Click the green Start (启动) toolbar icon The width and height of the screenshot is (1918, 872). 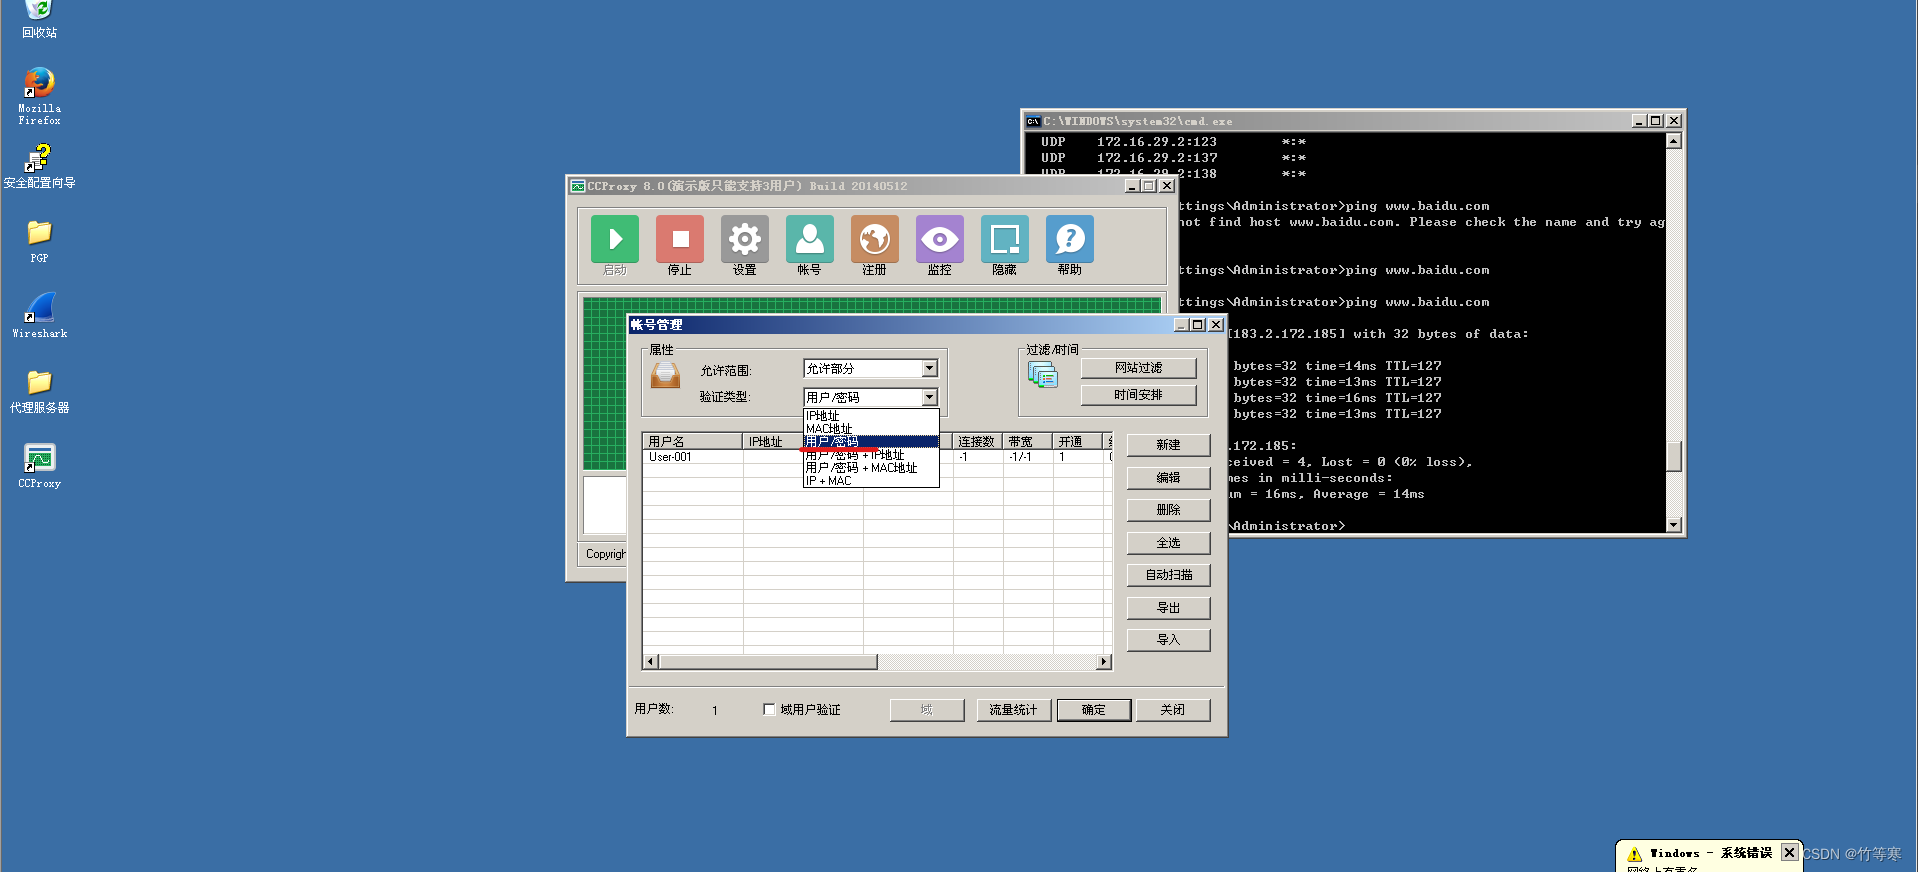[615, 239]
